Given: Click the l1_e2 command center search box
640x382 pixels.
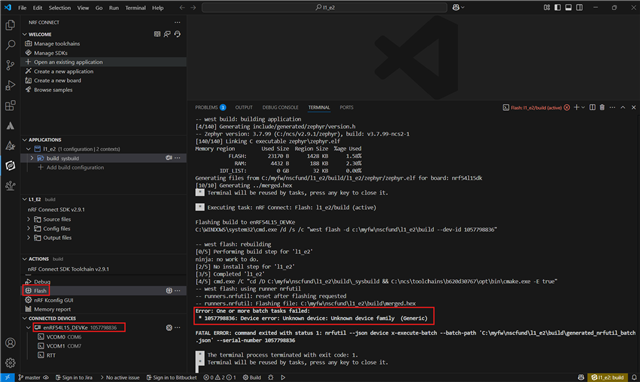Looking at the screenshot, I should pos(324,7).
